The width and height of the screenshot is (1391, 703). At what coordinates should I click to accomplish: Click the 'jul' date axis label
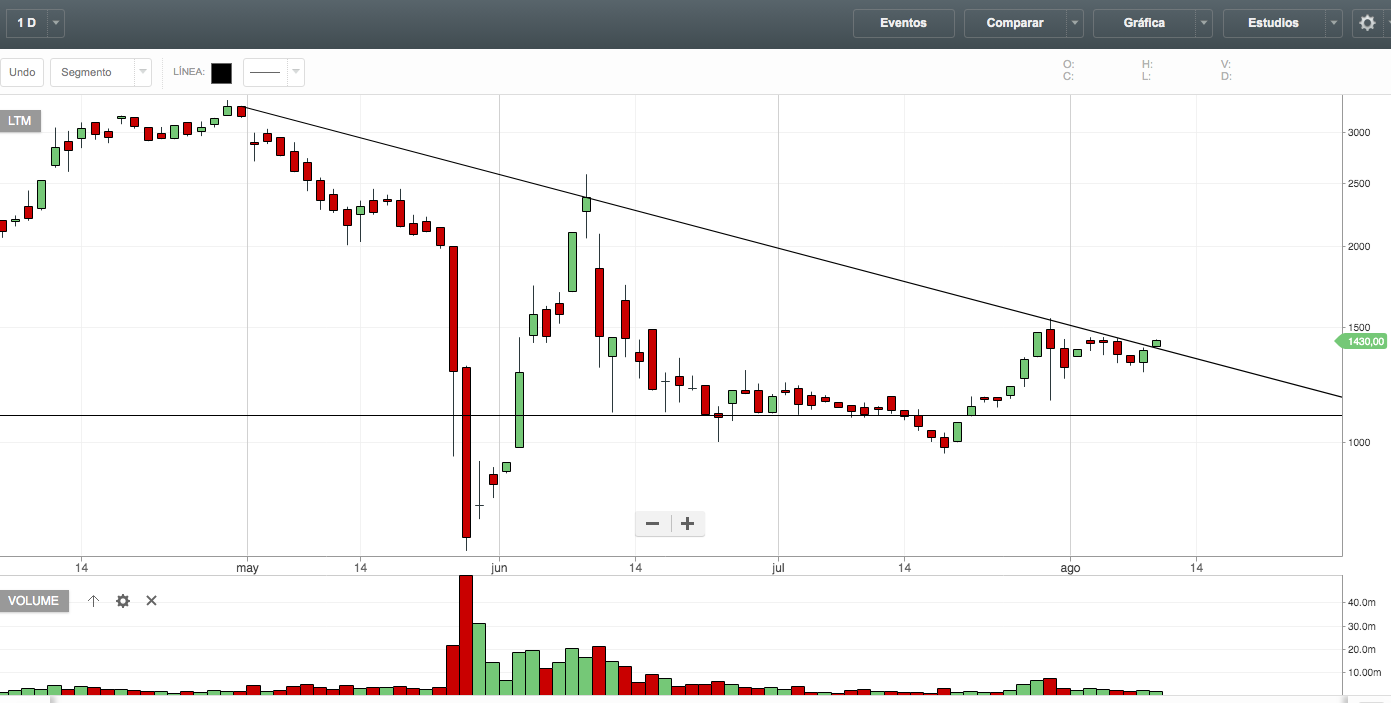778,568
